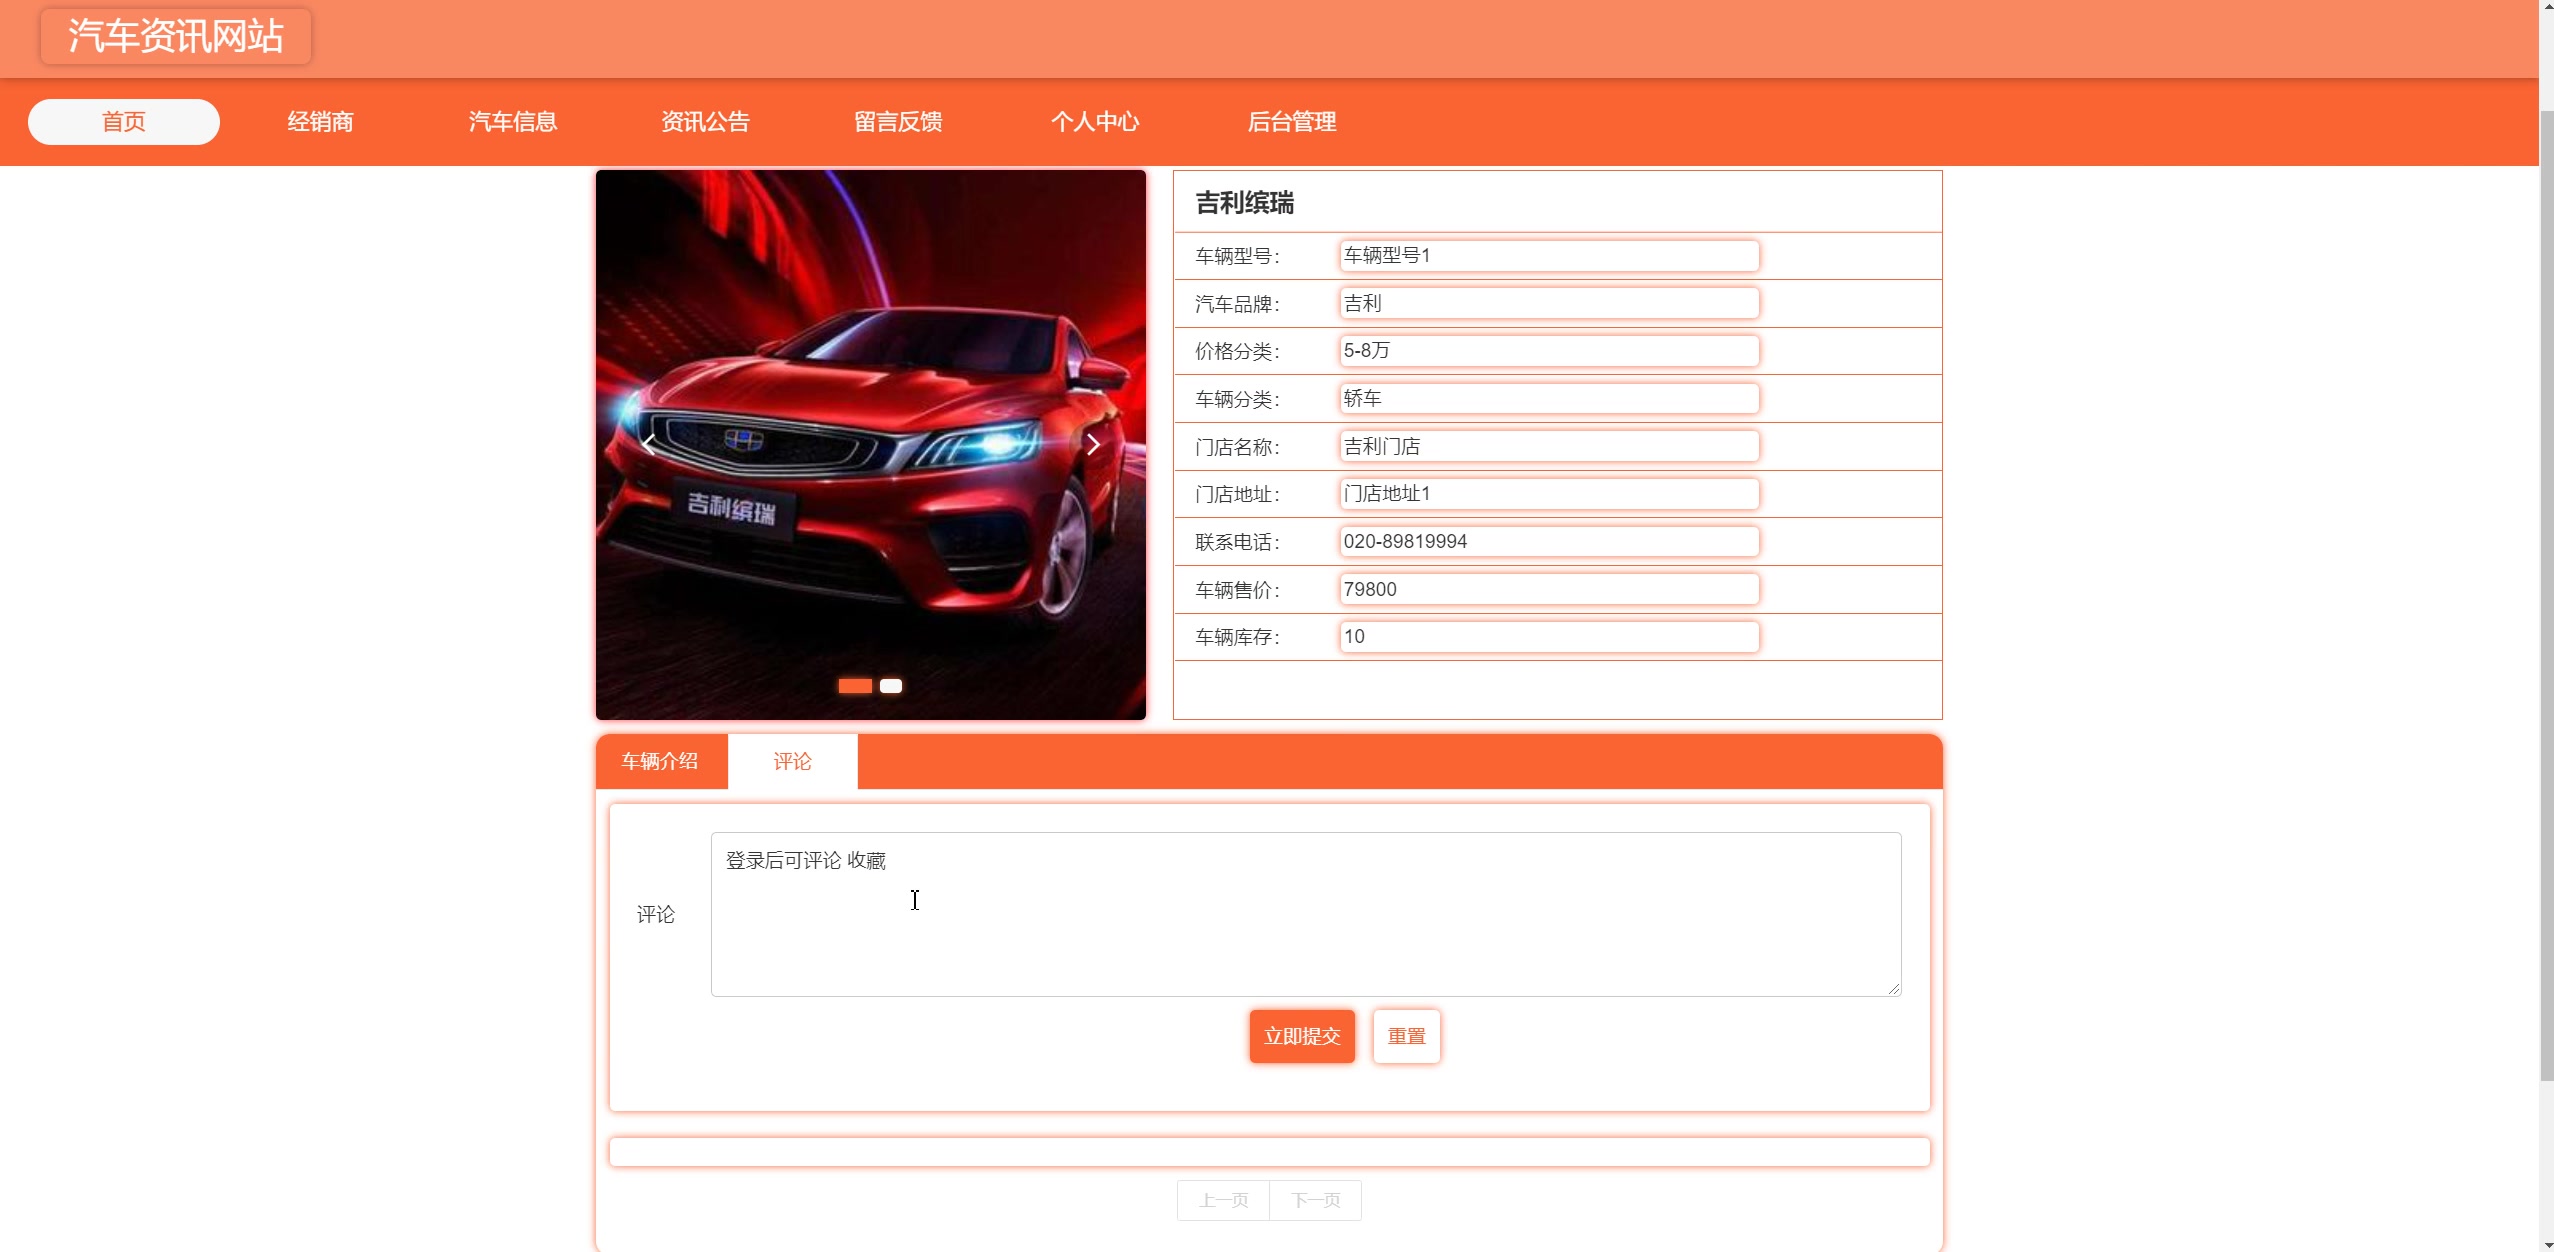Viewport: 2554px width, 1252px height.
Task: Click the 门店地址 field showing 门店地址1
Action: [x=1549, y=494]
